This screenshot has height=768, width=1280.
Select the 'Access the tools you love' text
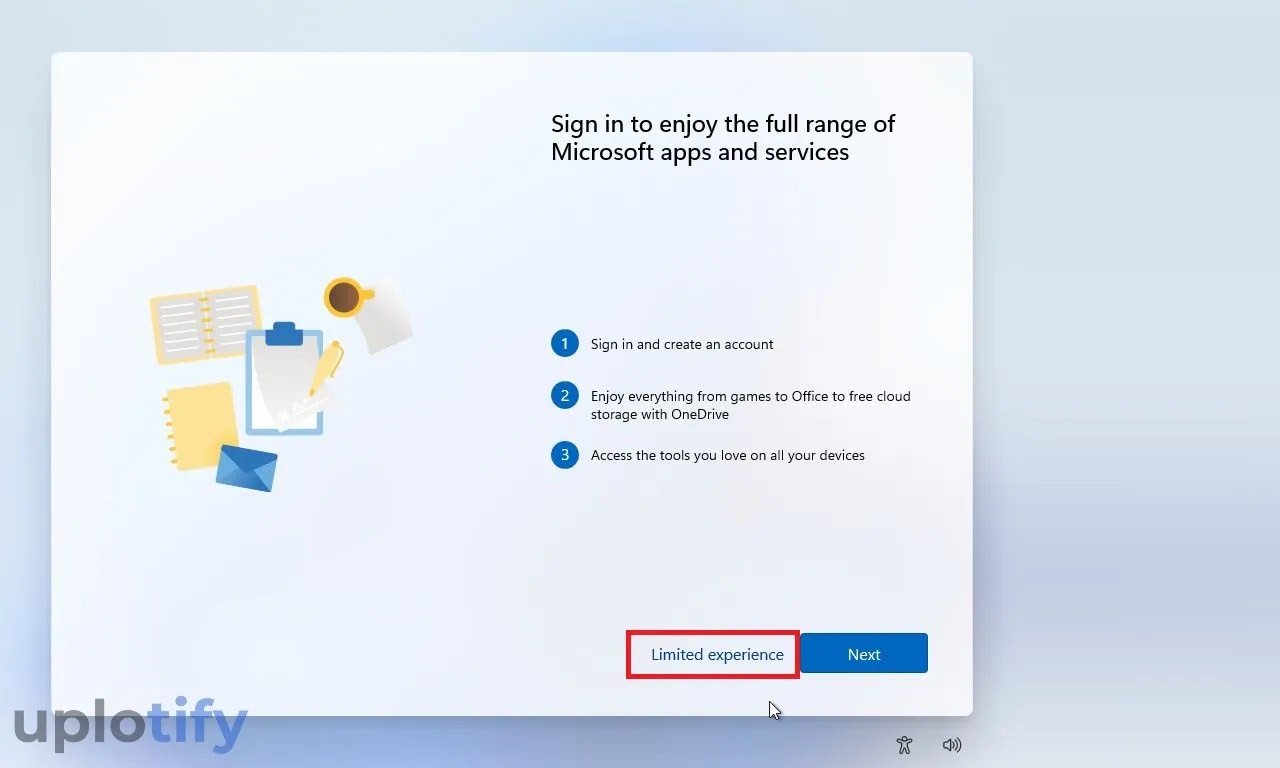coord(727,455)
